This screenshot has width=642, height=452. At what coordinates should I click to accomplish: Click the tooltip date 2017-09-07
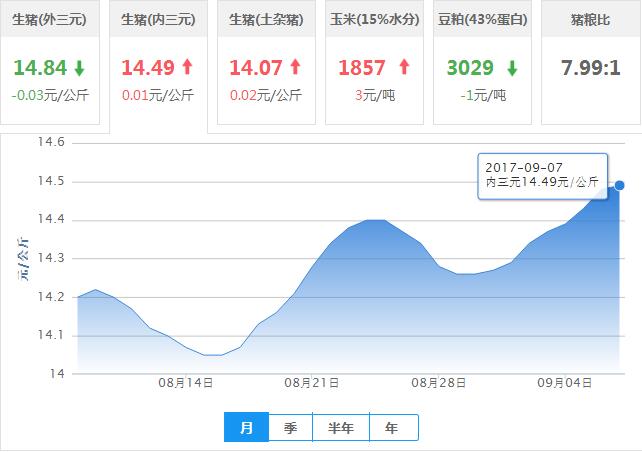[x=524, y=167]
